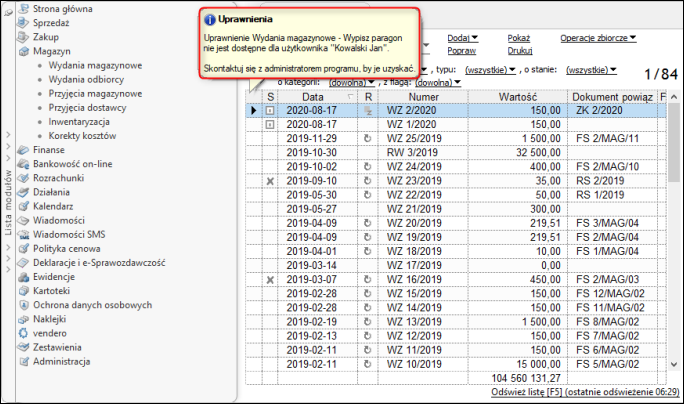Click the Strona główna module icon
The height and width of the screenshot is (404, 684).
click(24, 8)
